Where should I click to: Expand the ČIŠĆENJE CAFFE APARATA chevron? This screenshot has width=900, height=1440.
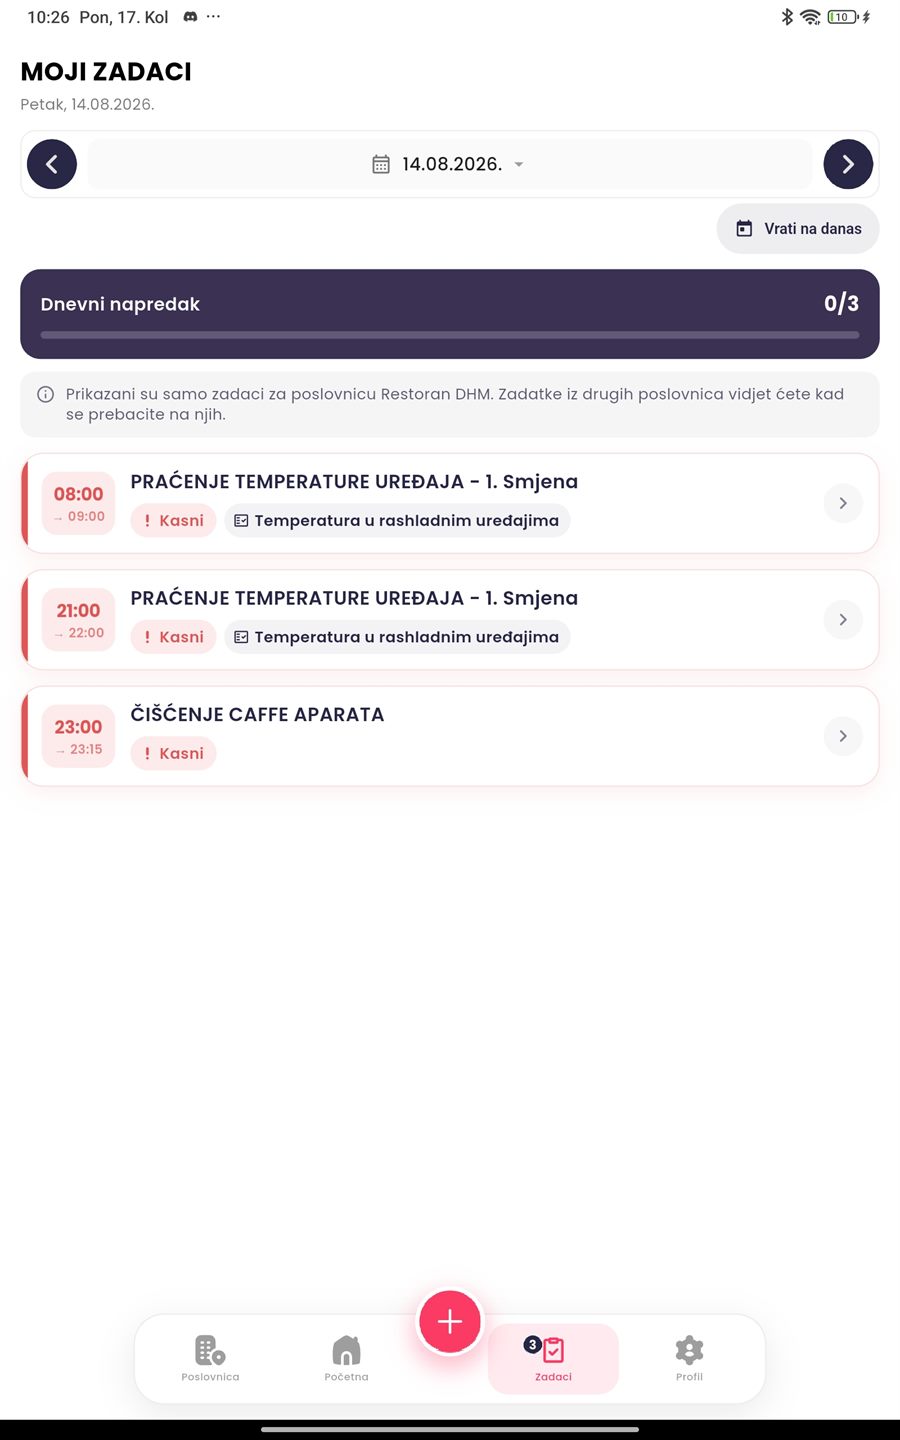pos(843,736)
